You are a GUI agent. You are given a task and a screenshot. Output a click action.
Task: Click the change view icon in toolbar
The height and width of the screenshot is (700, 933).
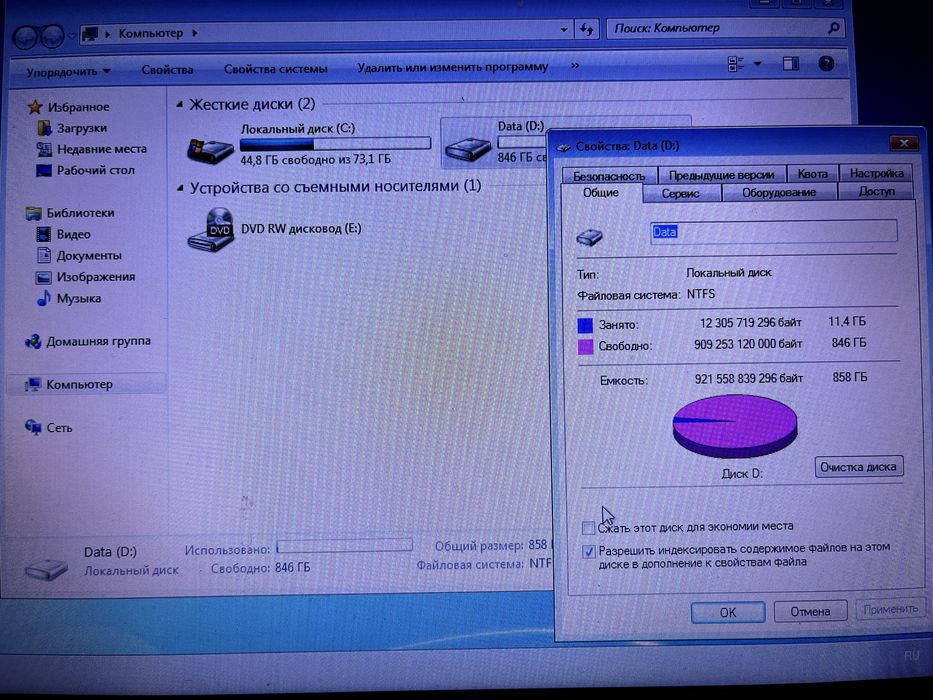coord(737,64)
